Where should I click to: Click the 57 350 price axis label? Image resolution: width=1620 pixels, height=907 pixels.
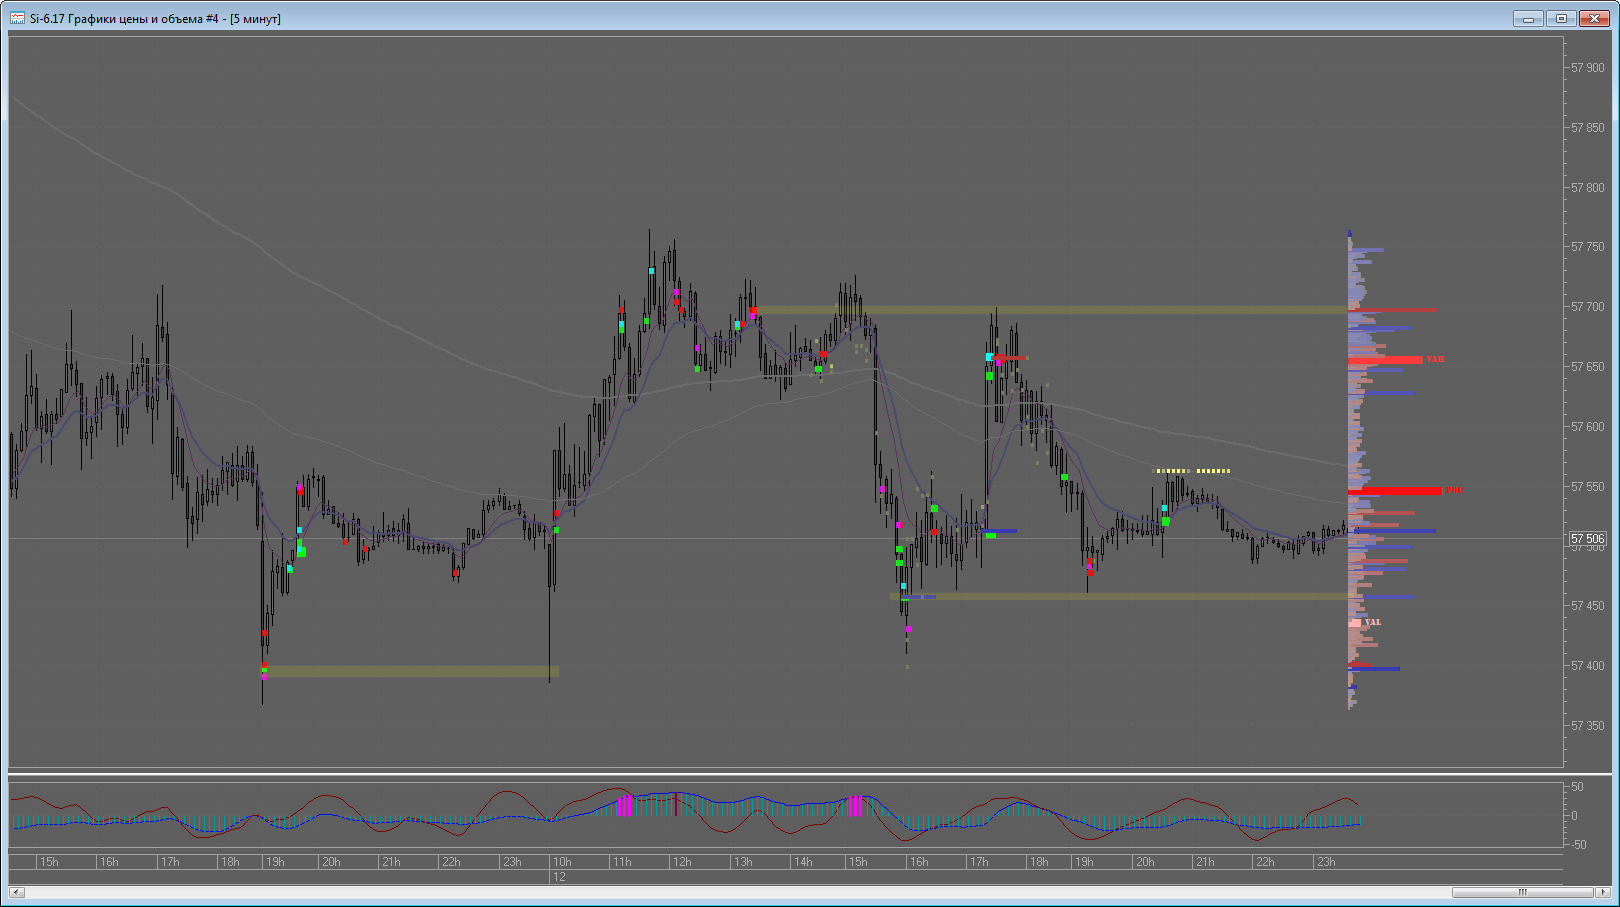coord(1587,726)
